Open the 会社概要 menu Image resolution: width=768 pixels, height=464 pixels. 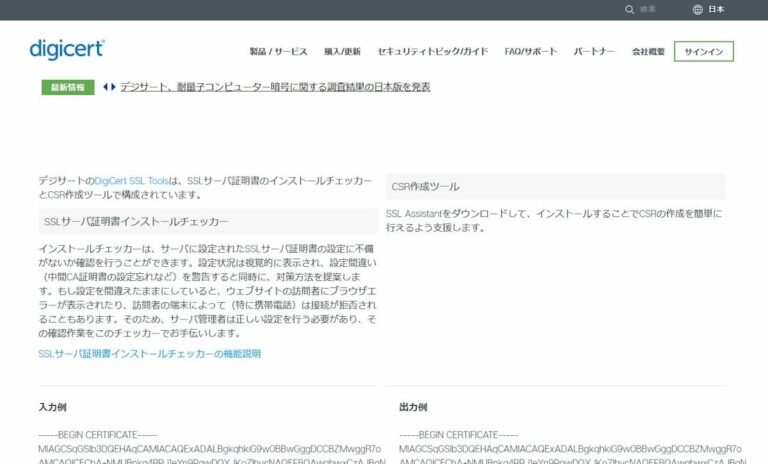[648, 51]
